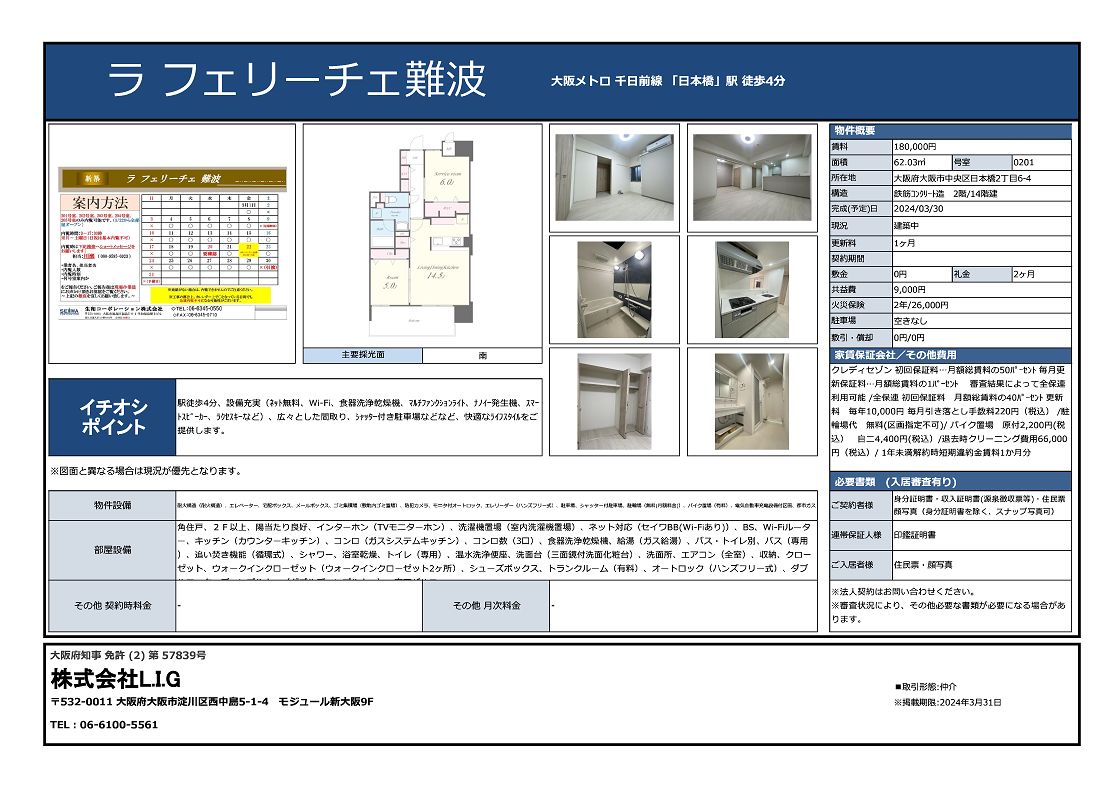Select the address 大阪府大阪市中央区日本橋2丁目6-4
The image size is (1119, 788).
pos(962,178)
